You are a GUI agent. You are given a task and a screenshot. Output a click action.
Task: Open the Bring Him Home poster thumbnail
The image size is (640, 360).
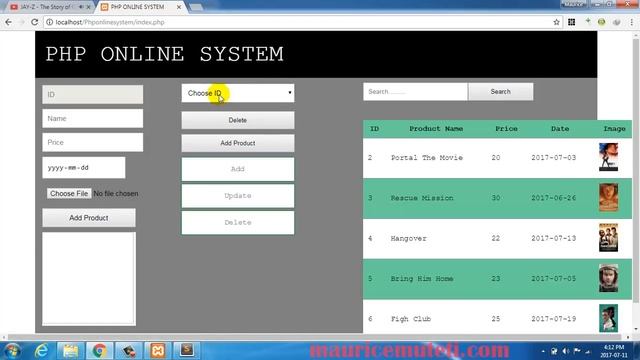pos(608,278)
